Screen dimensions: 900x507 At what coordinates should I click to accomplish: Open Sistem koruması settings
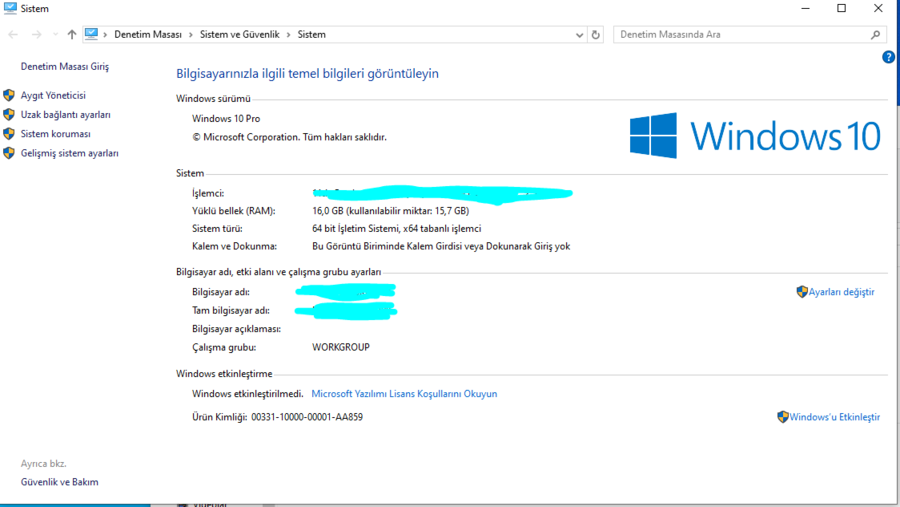point(56,134)
